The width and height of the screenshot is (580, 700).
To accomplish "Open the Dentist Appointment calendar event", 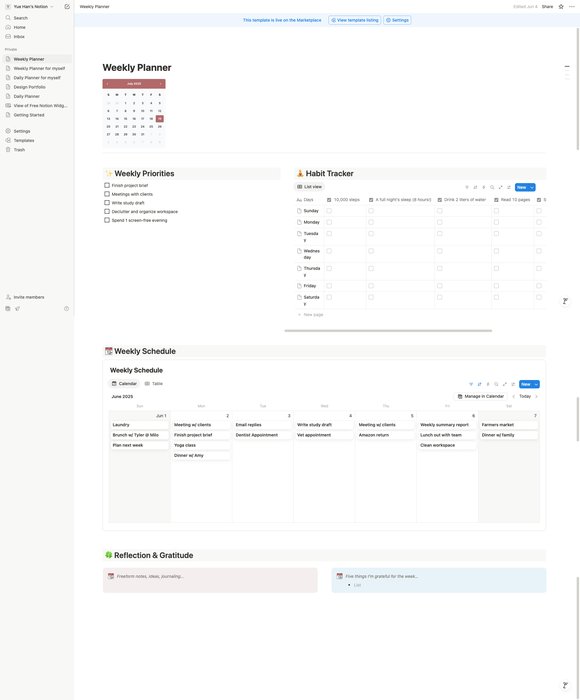I will (263, 435).
